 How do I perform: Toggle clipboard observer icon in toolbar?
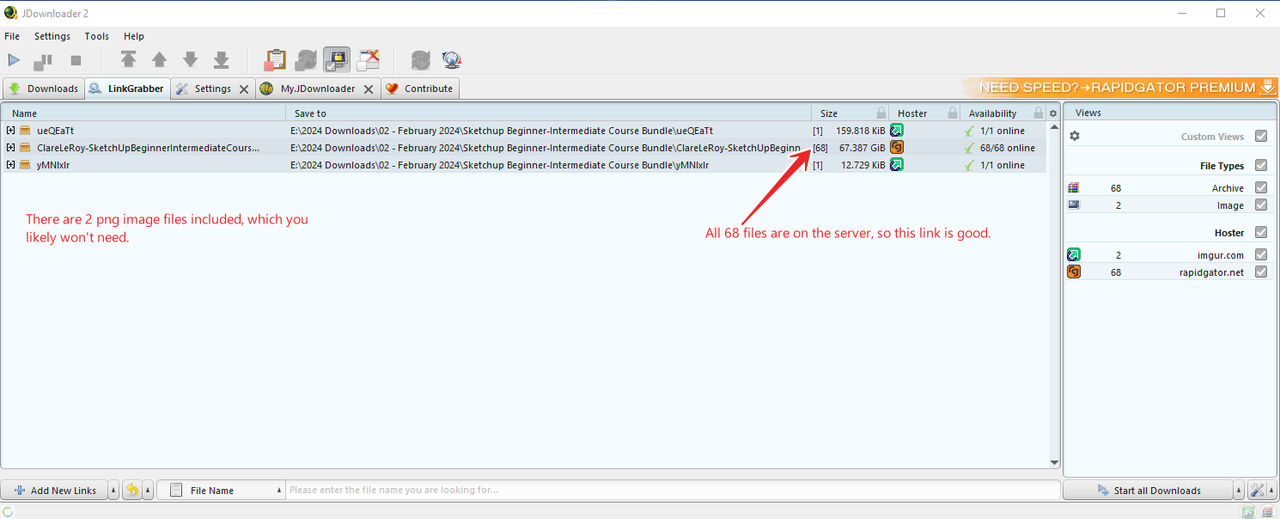coord(275,60)
